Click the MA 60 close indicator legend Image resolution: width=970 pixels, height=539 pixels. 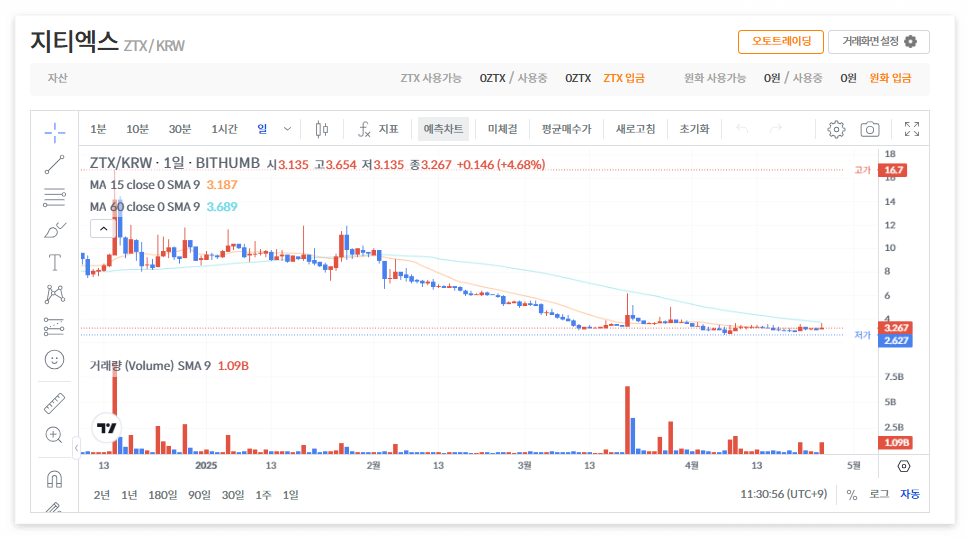pyautogui.click(x=145, y=207)
